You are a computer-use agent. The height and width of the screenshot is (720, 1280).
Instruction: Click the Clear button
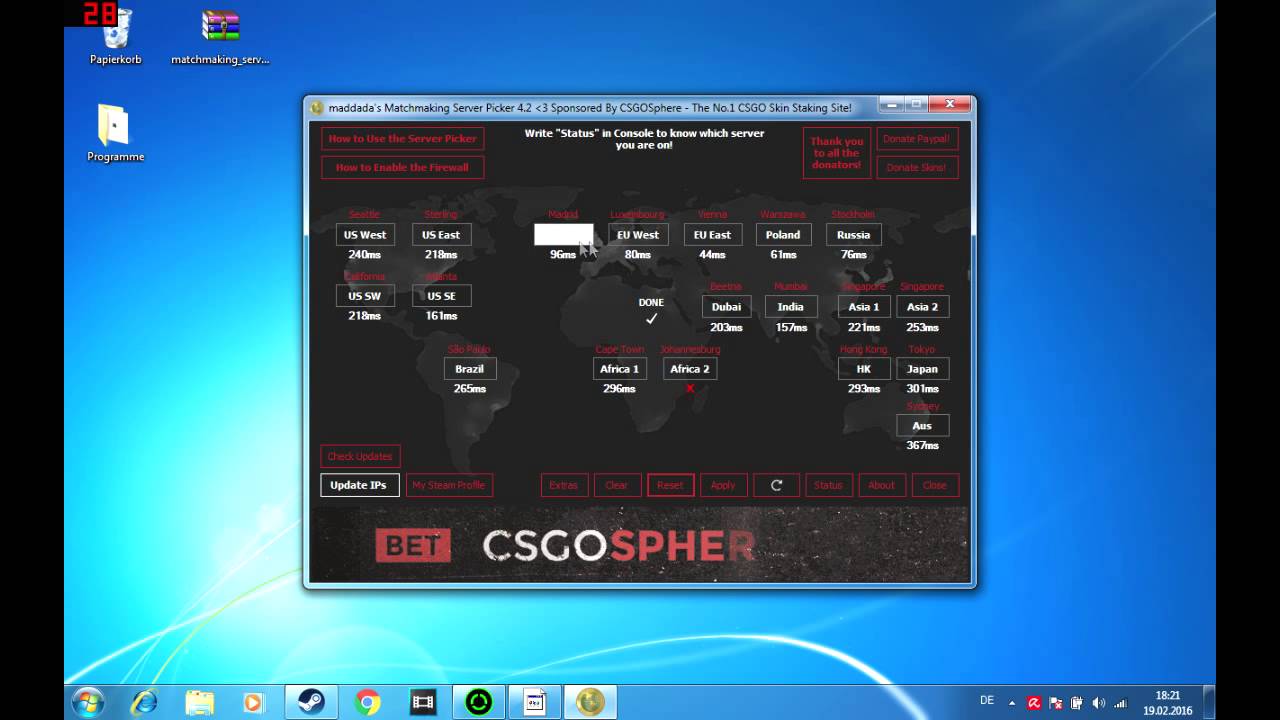(617, 485)
